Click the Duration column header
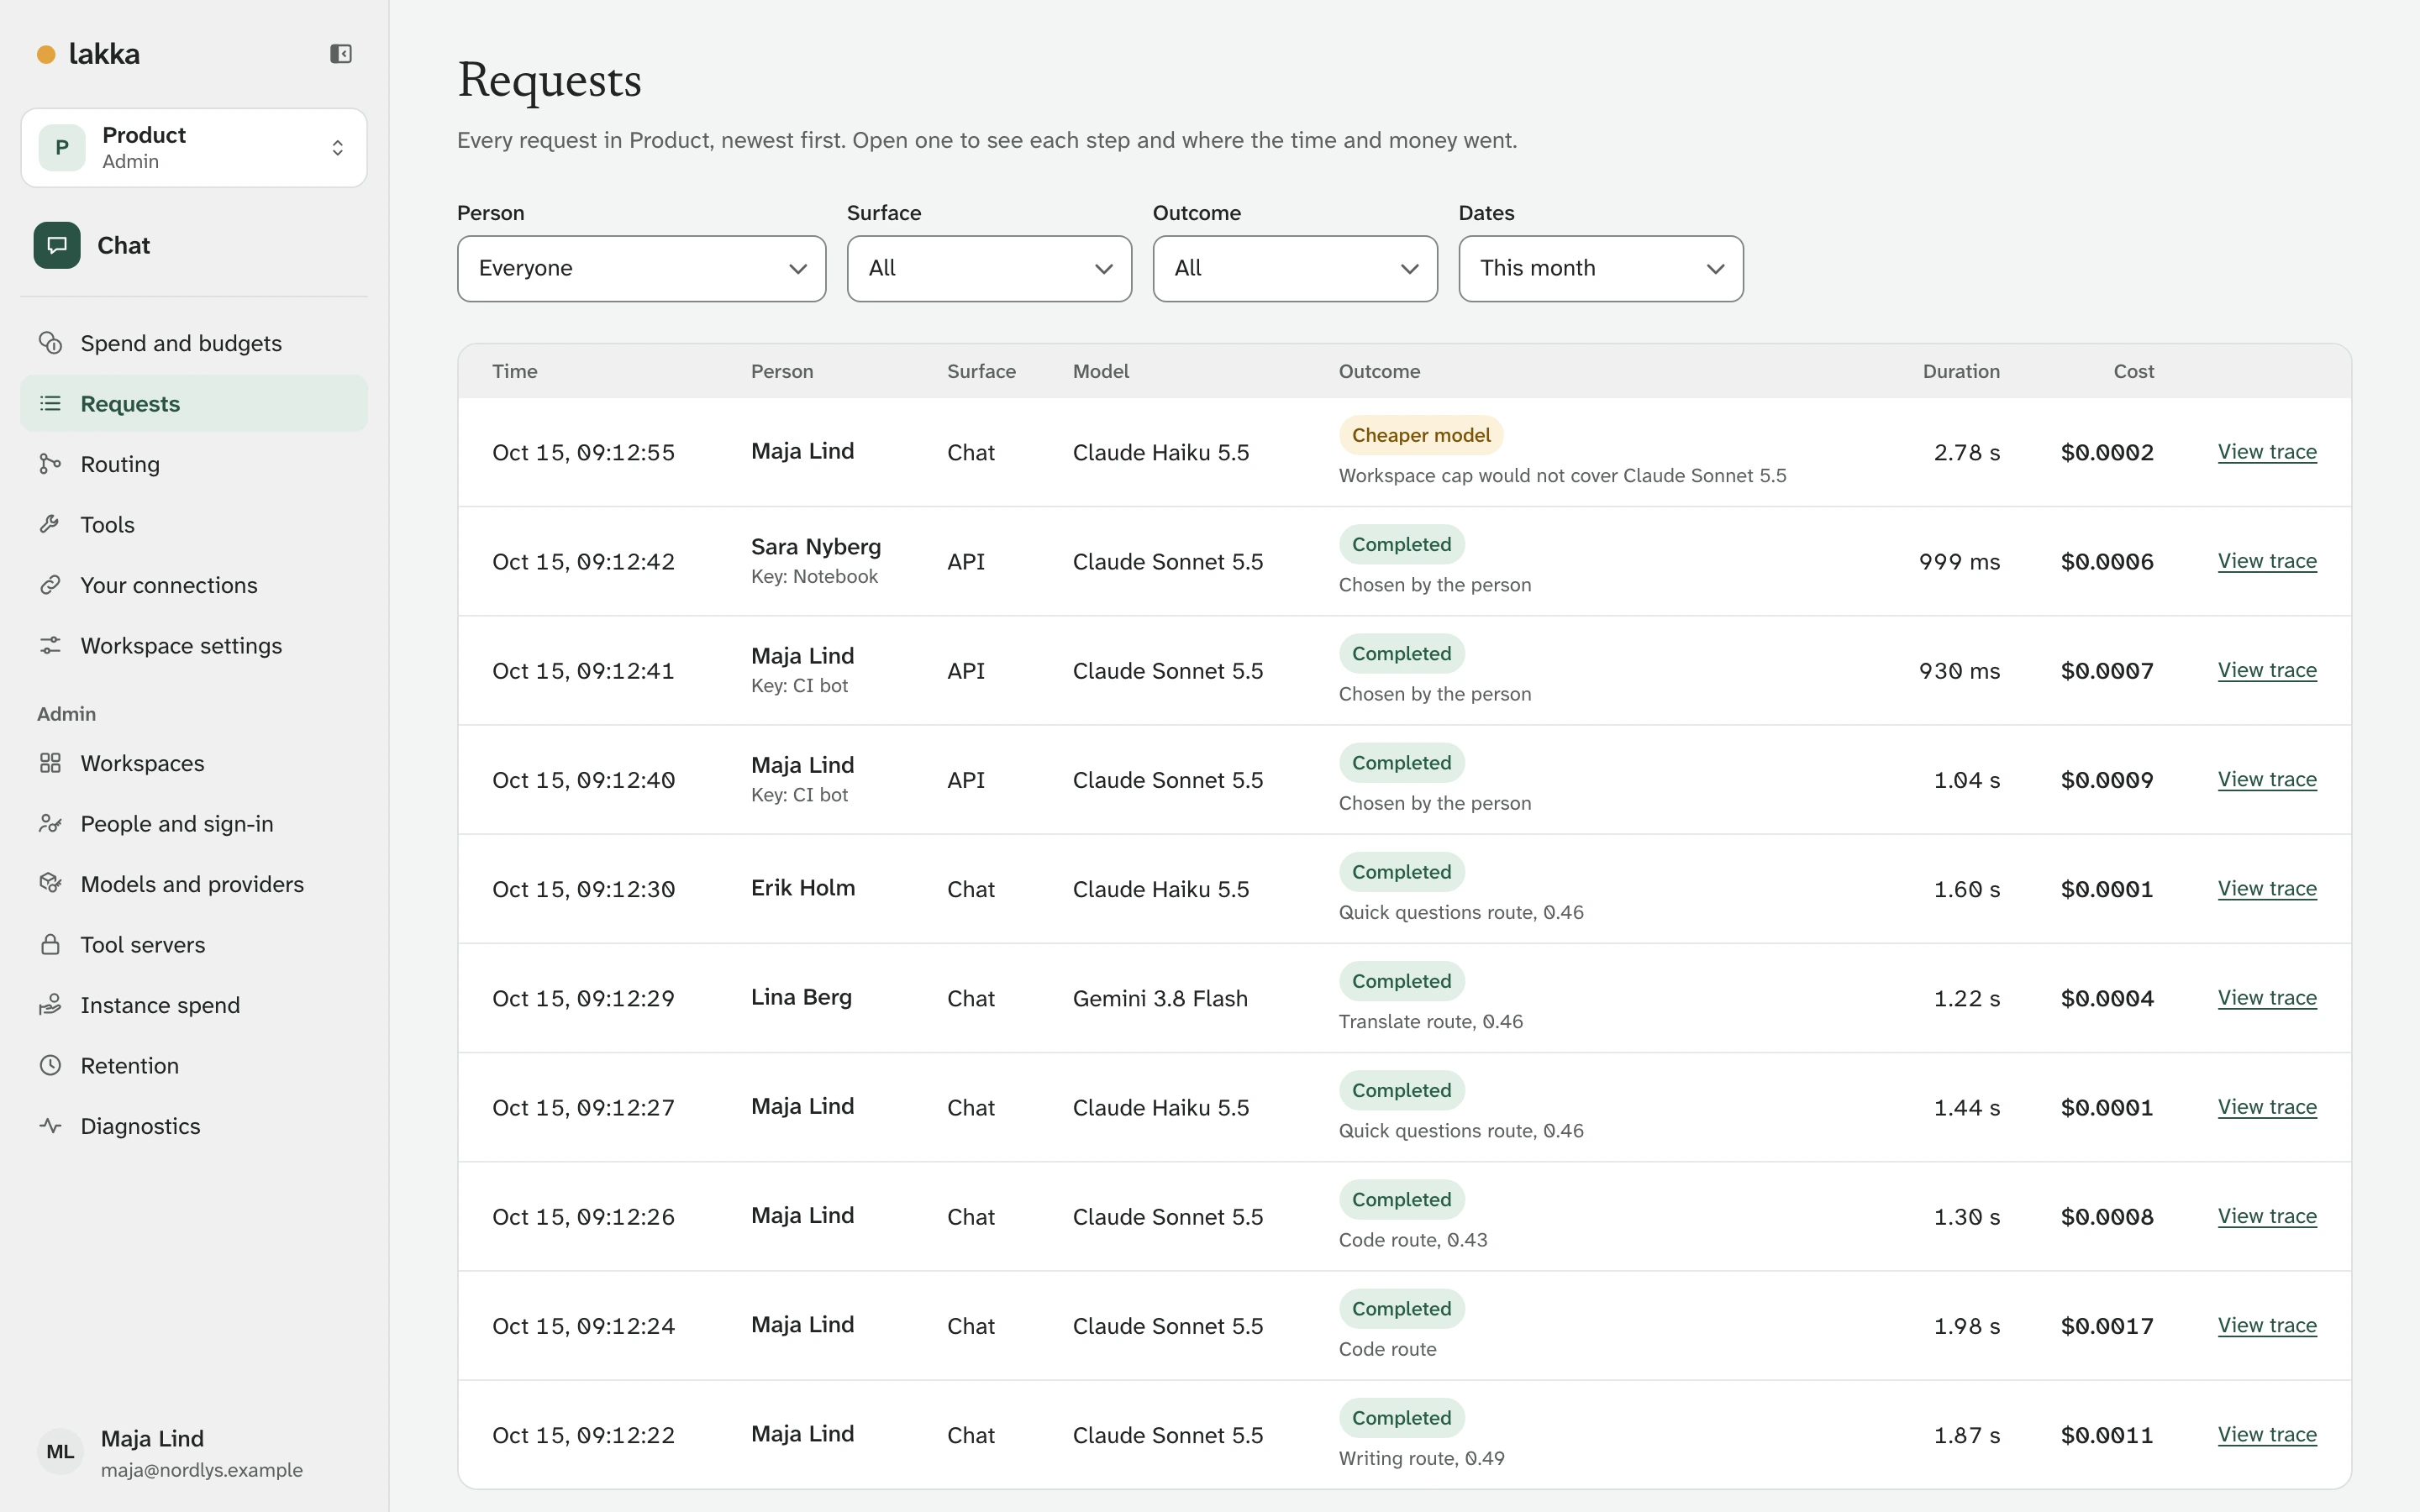2420x1512 pixels. coord(1961,371)
